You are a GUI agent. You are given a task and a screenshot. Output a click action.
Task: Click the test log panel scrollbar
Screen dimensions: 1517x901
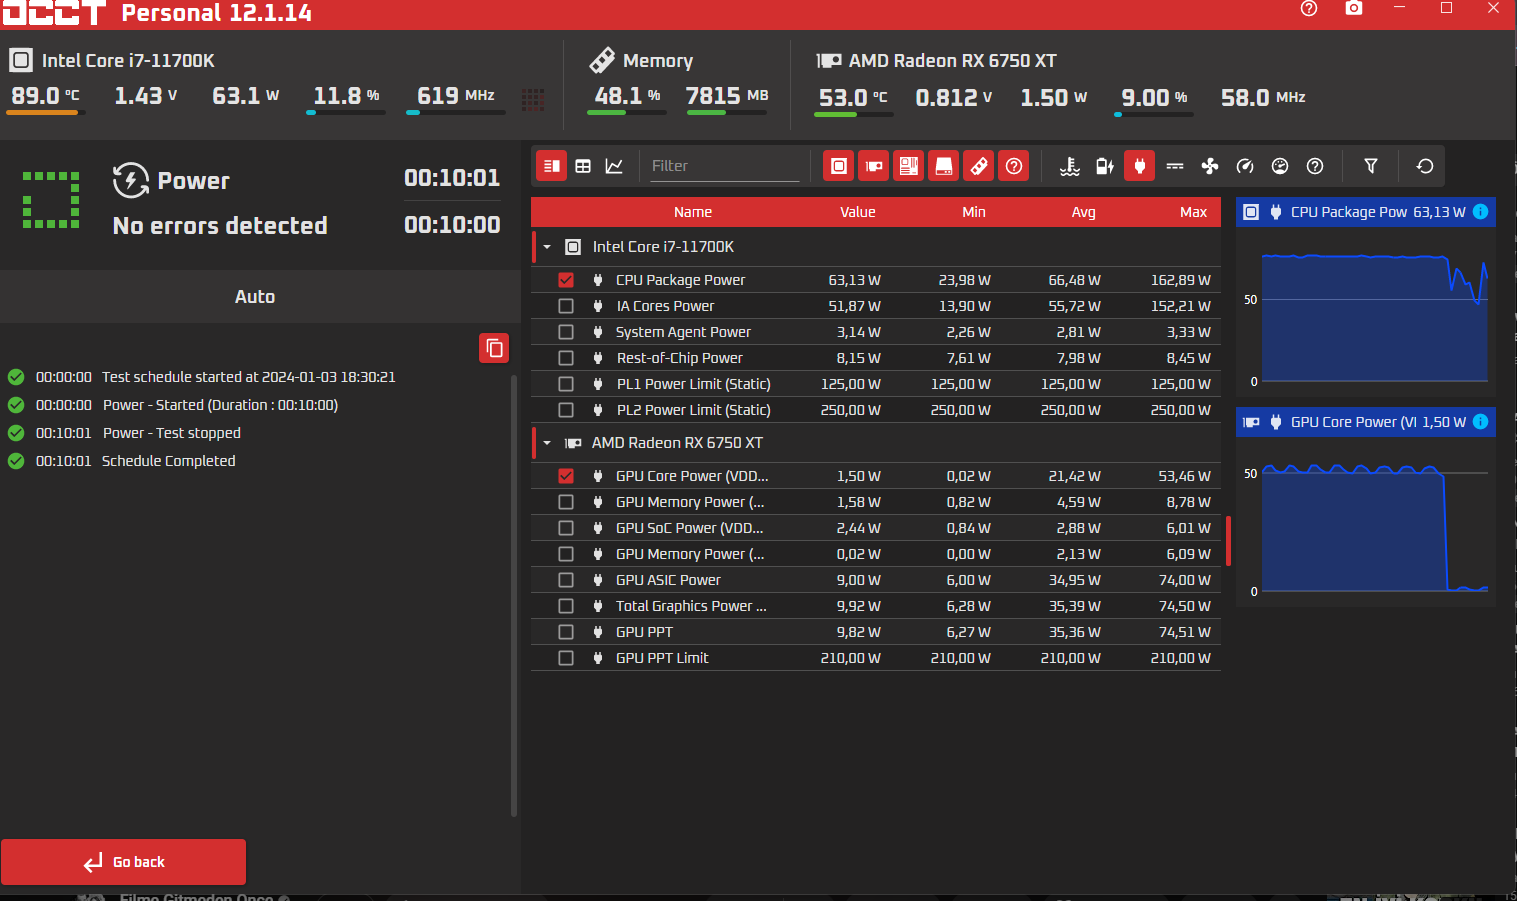(x=514, y=596)
